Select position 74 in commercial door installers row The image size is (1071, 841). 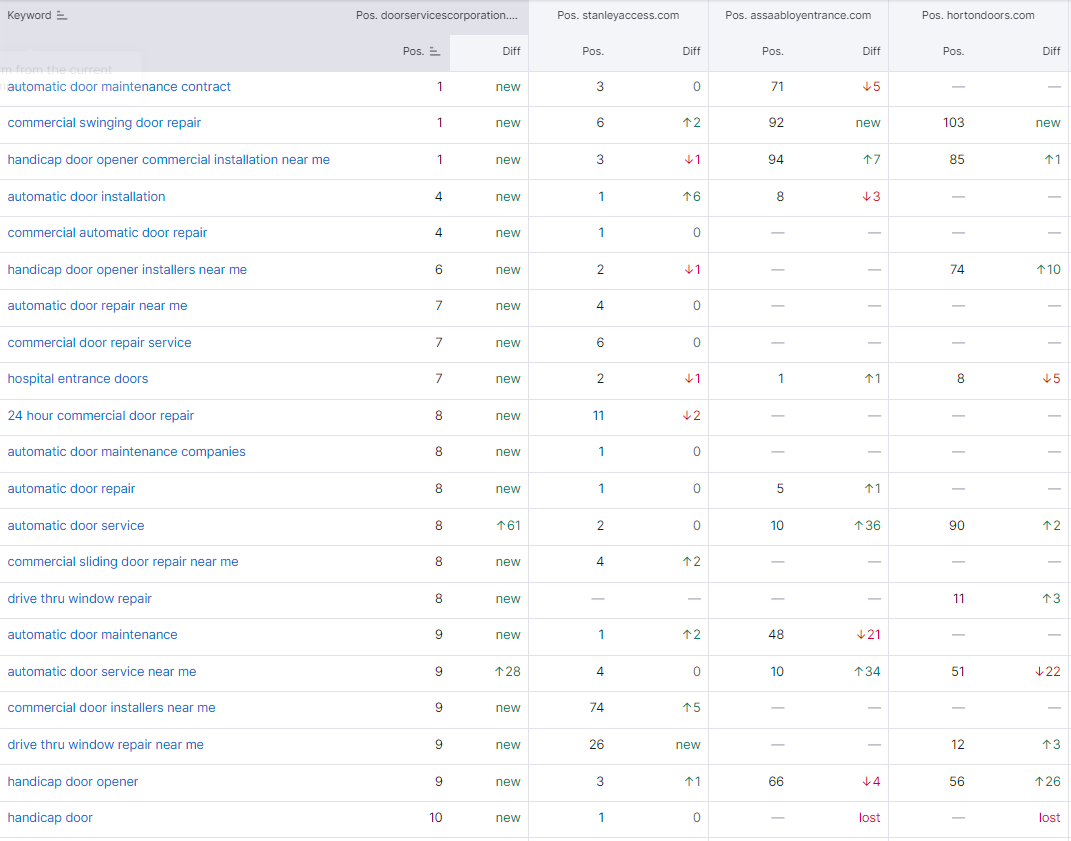tap(597, 708)
